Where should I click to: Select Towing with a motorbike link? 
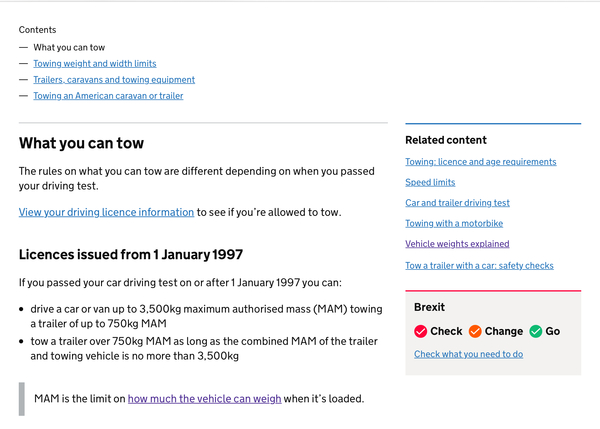pyautogui.click(x=454, y=223)
